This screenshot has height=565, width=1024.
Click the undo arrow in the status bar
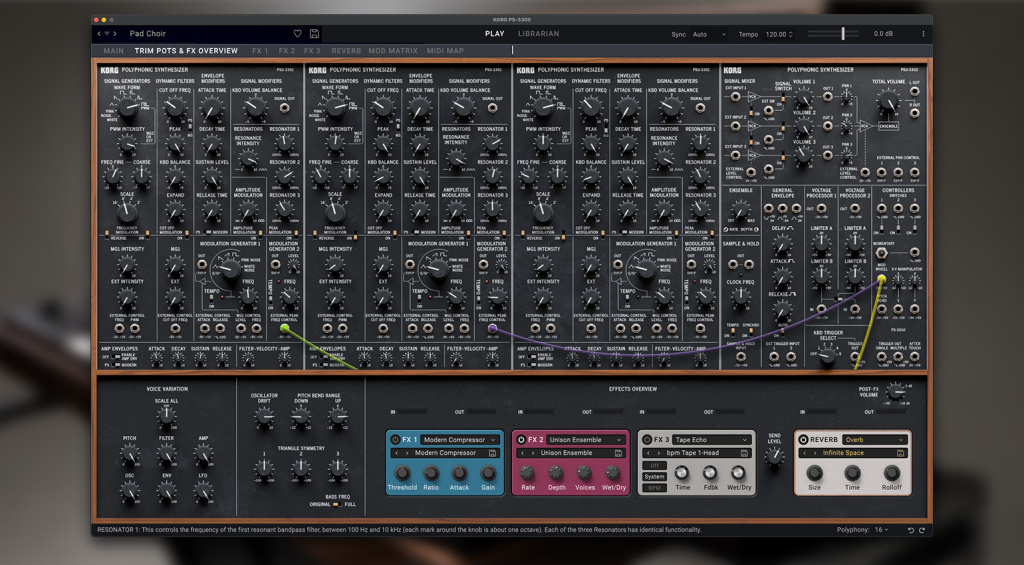point(909,530)
